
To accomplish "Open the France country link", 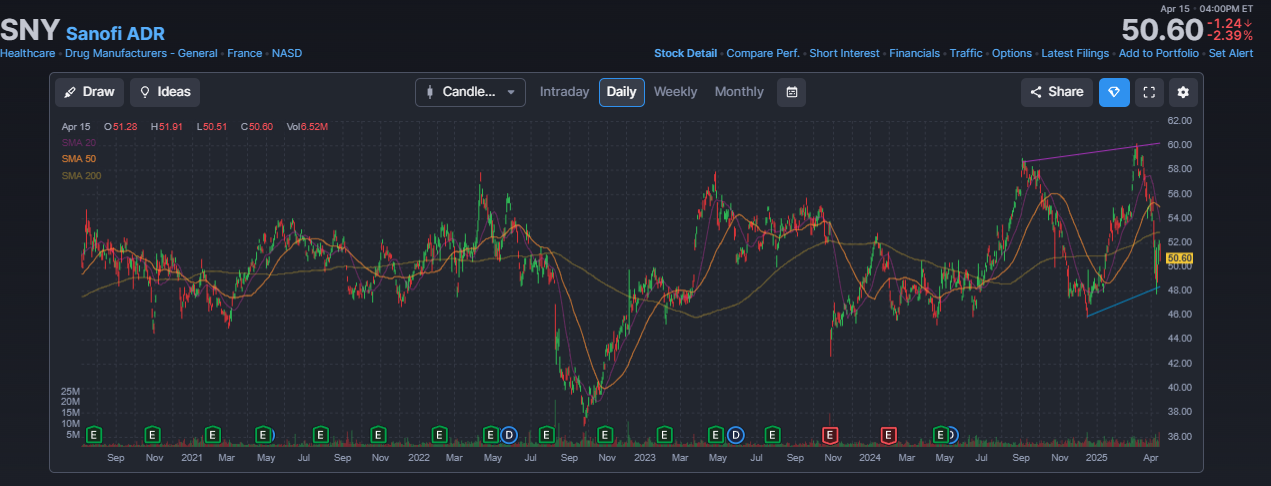I will [x=244, y=53].
